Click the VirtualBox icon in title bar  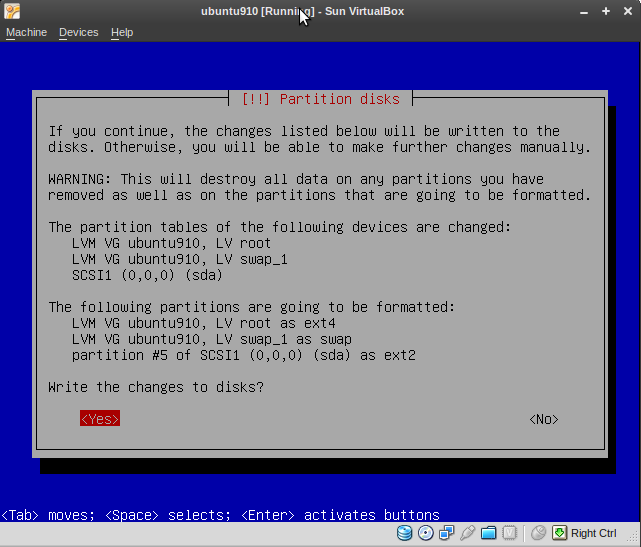pyautogui.click(x=12, y=11)
